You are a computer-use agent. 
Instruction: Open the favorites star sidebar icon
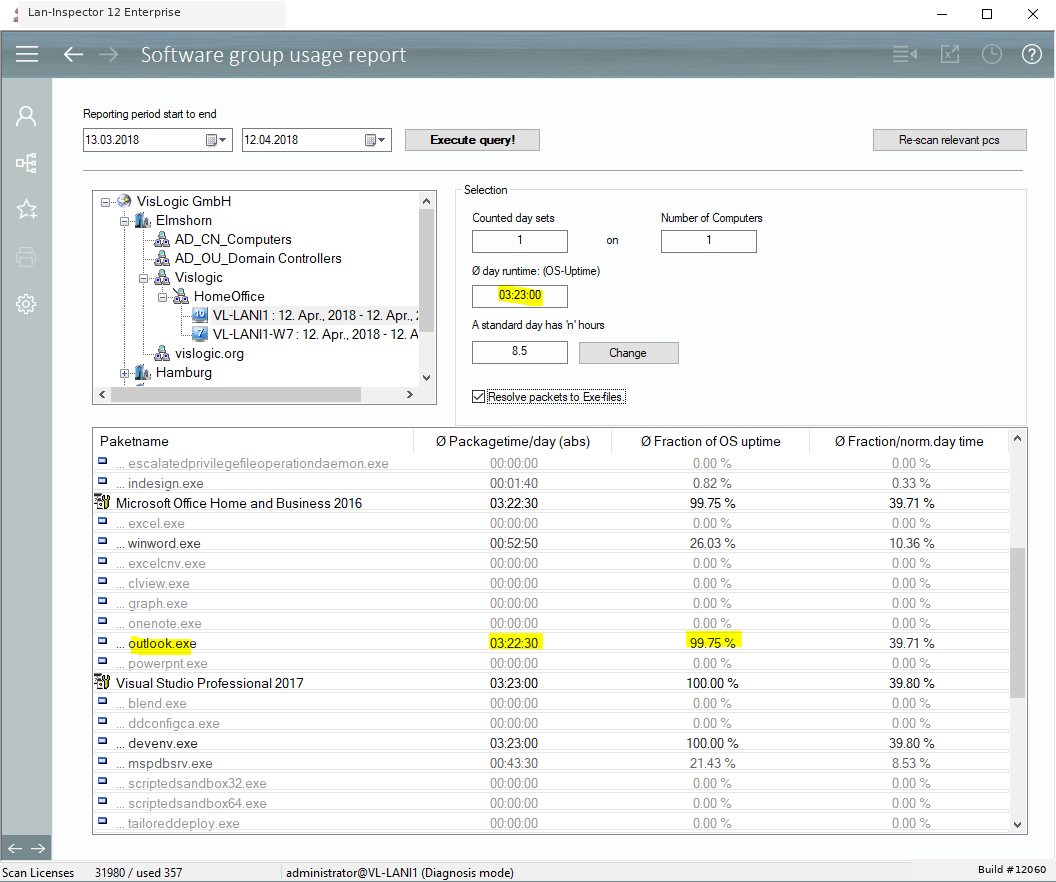[x=26, y=209]
